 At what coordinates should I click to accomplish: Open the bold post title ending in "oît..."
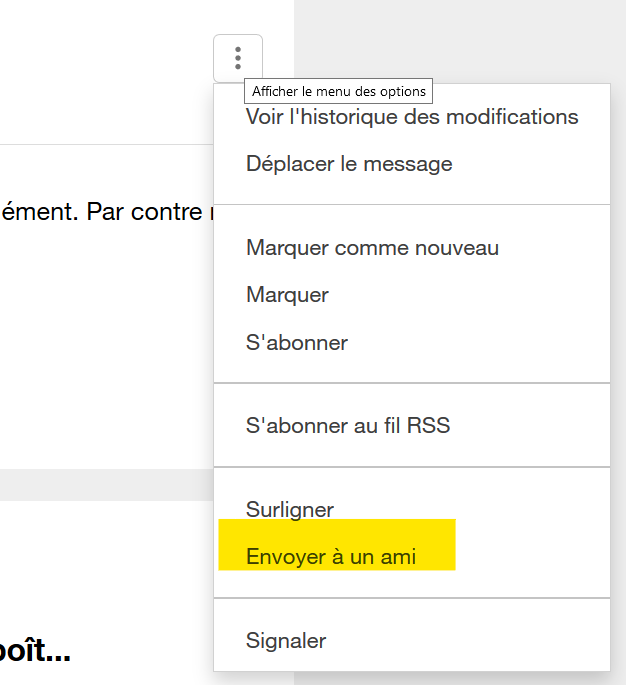[35, 654]
